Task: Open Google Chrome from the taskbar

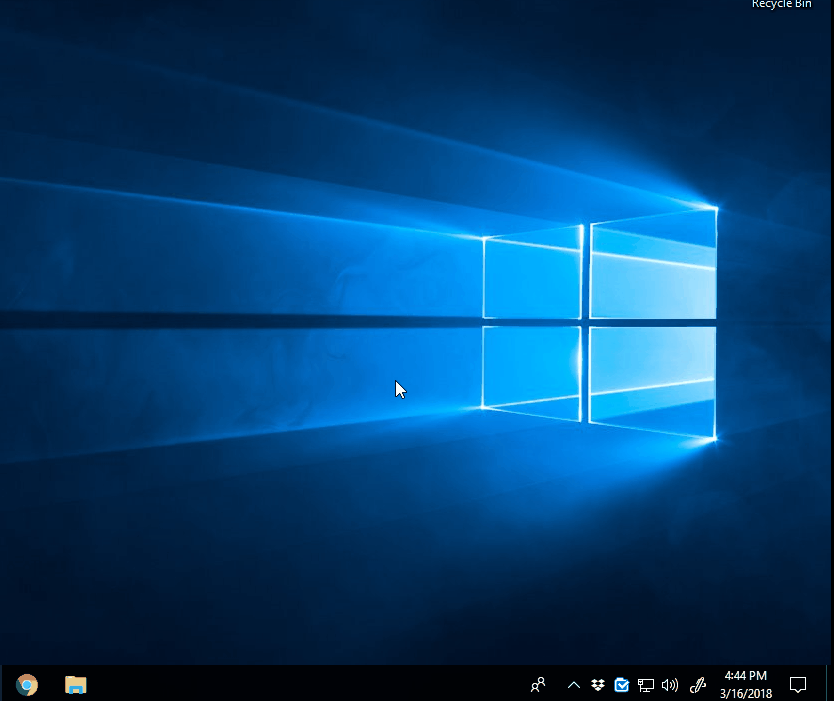Action: tap(27, 685)
